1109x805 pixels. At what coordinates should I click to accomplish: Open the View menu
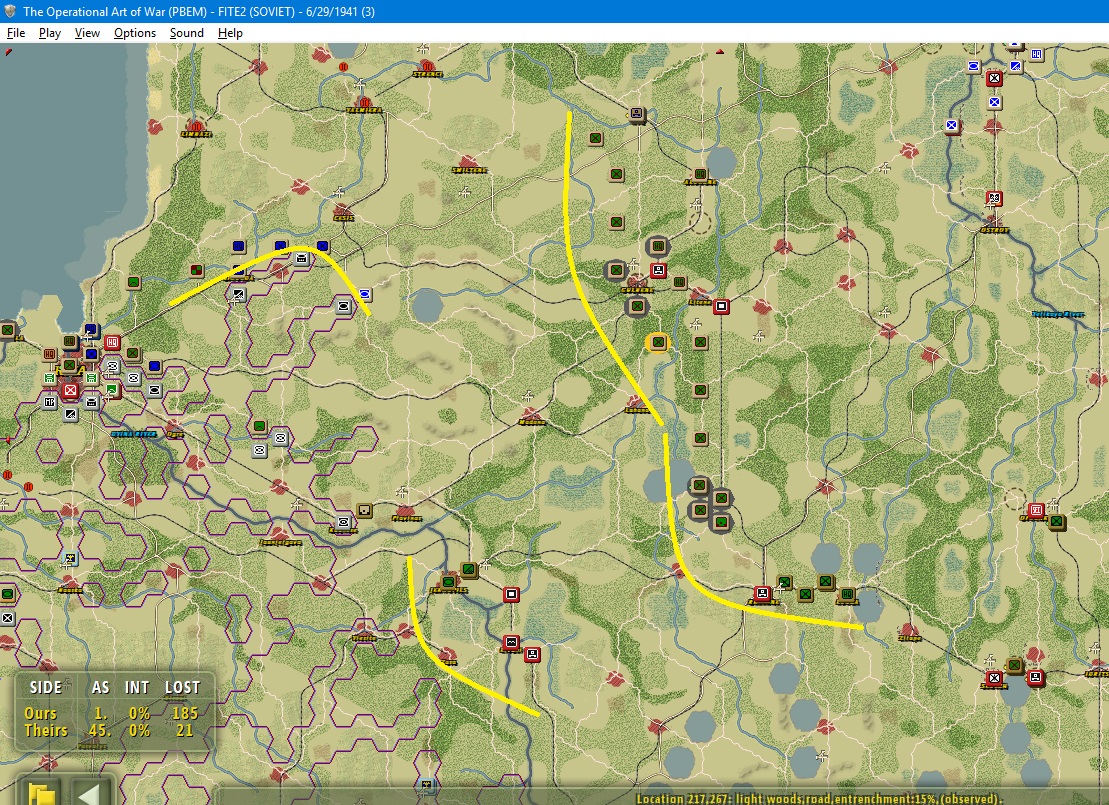[x=87, y=33]
